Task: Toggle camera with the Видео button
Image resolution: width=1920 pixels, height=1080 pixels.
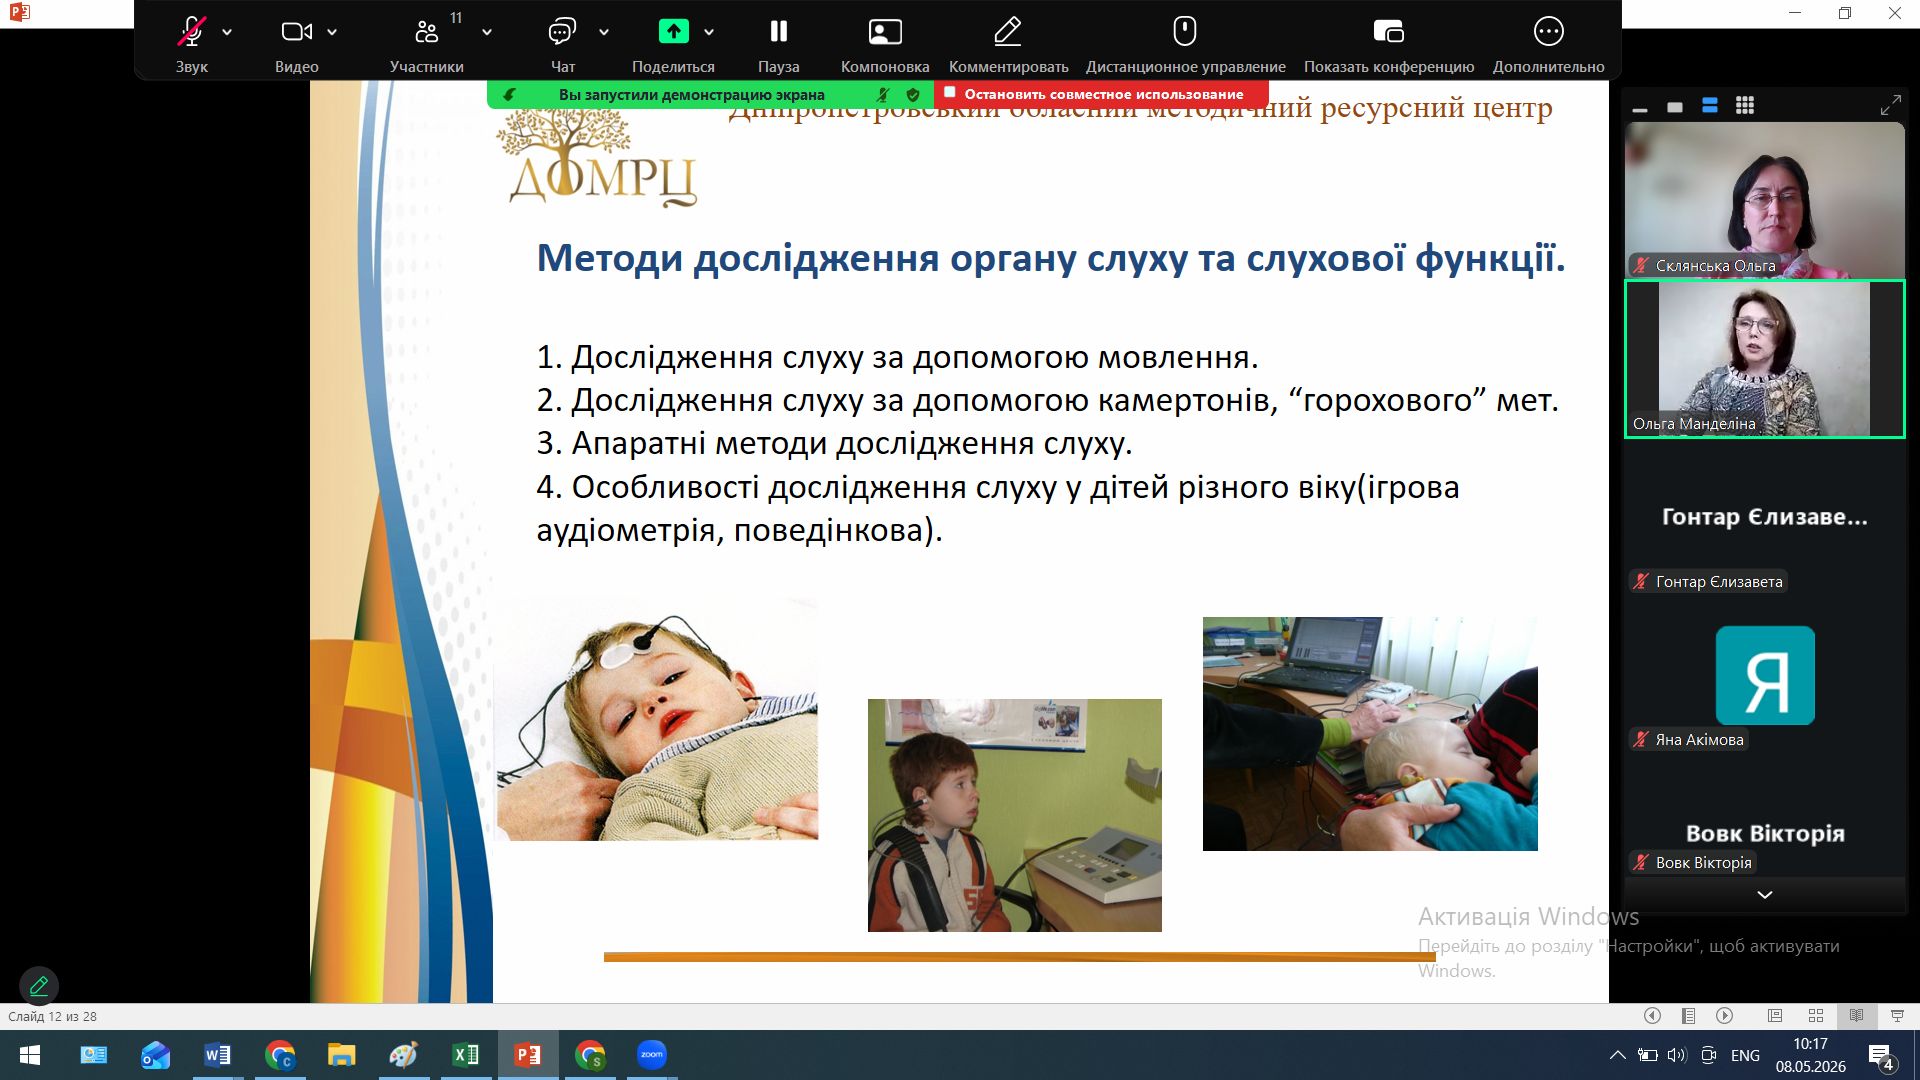Action: pos(296,44)
